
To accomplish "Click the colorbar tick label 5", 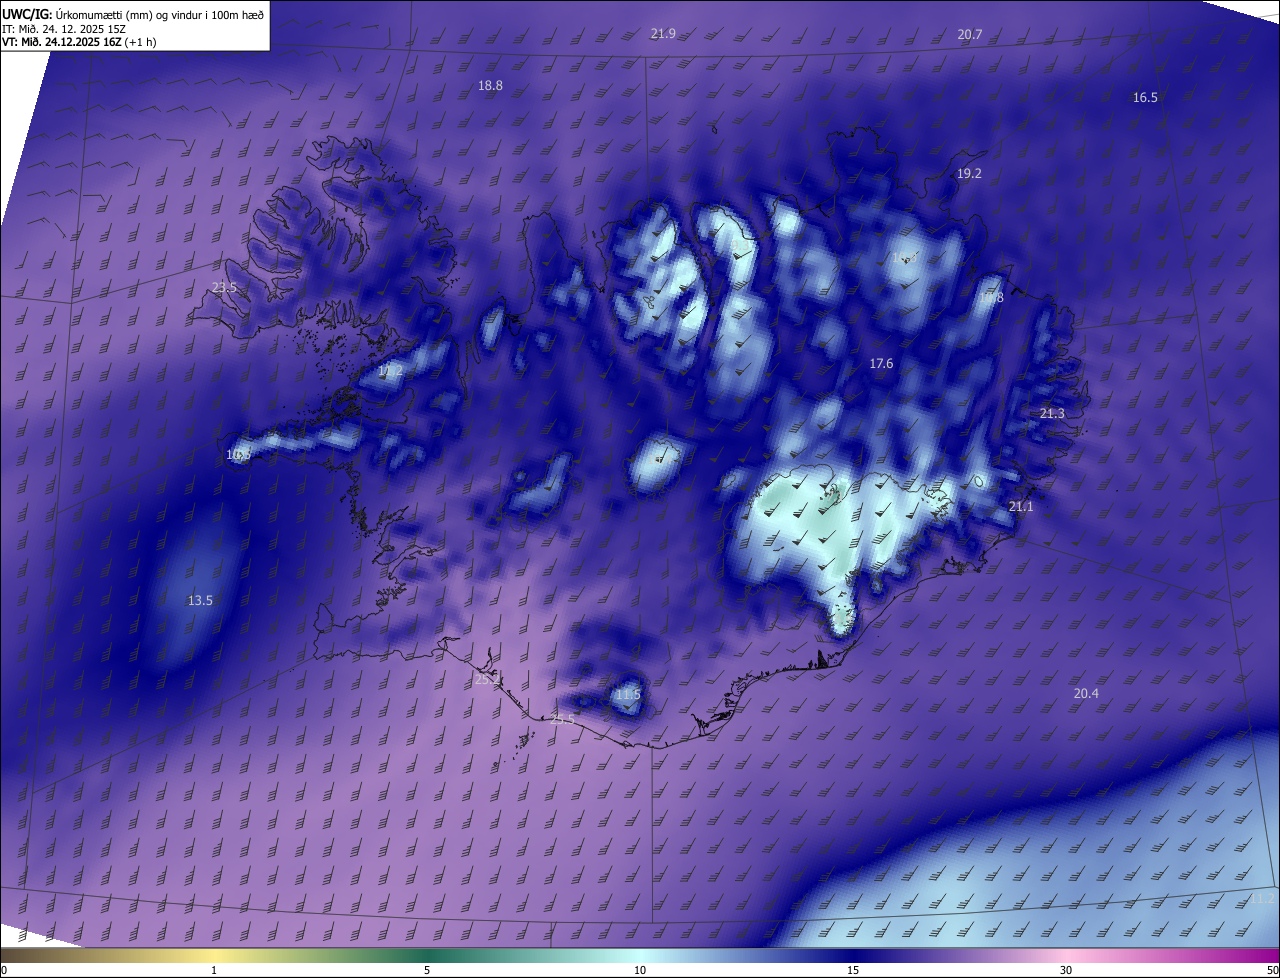I will tap(427, 970).
